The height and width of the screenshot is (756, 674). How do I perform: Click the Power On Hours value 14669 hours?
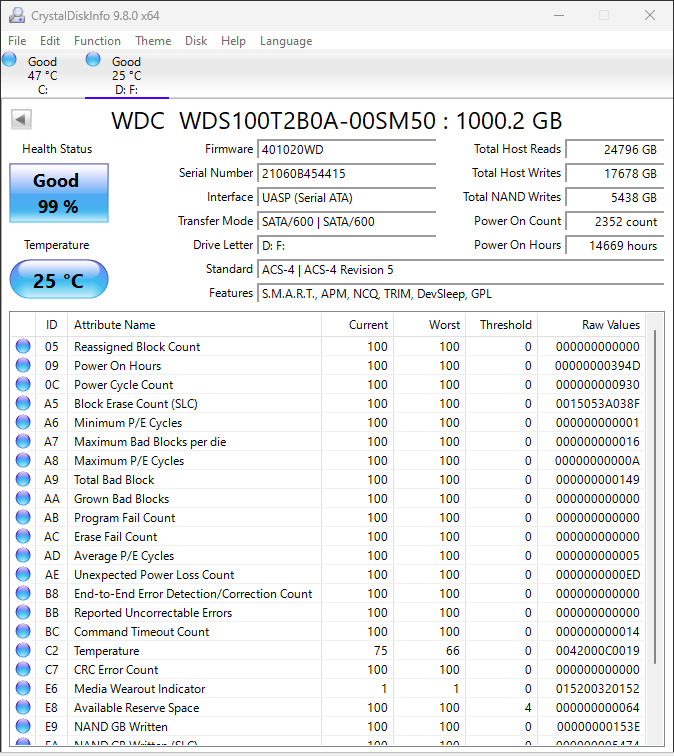tap(615, 246)
